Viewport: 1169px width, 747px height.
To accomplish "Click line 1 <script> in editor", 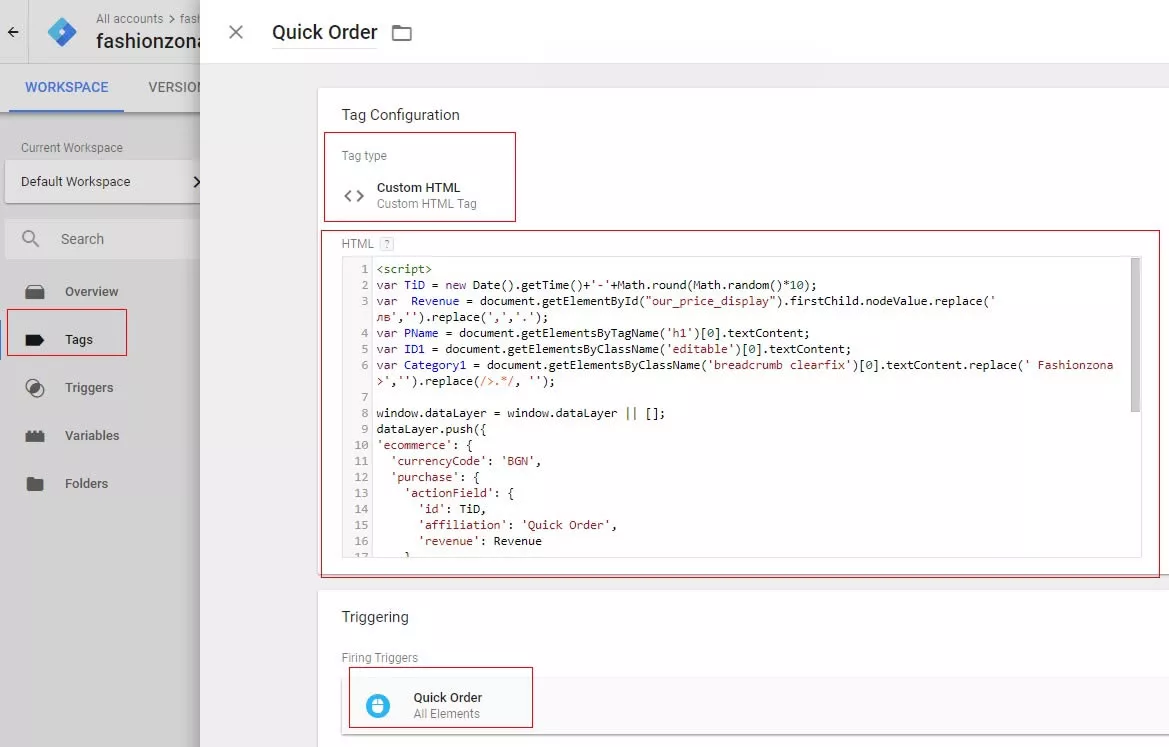I will click(x=404, y=269).
